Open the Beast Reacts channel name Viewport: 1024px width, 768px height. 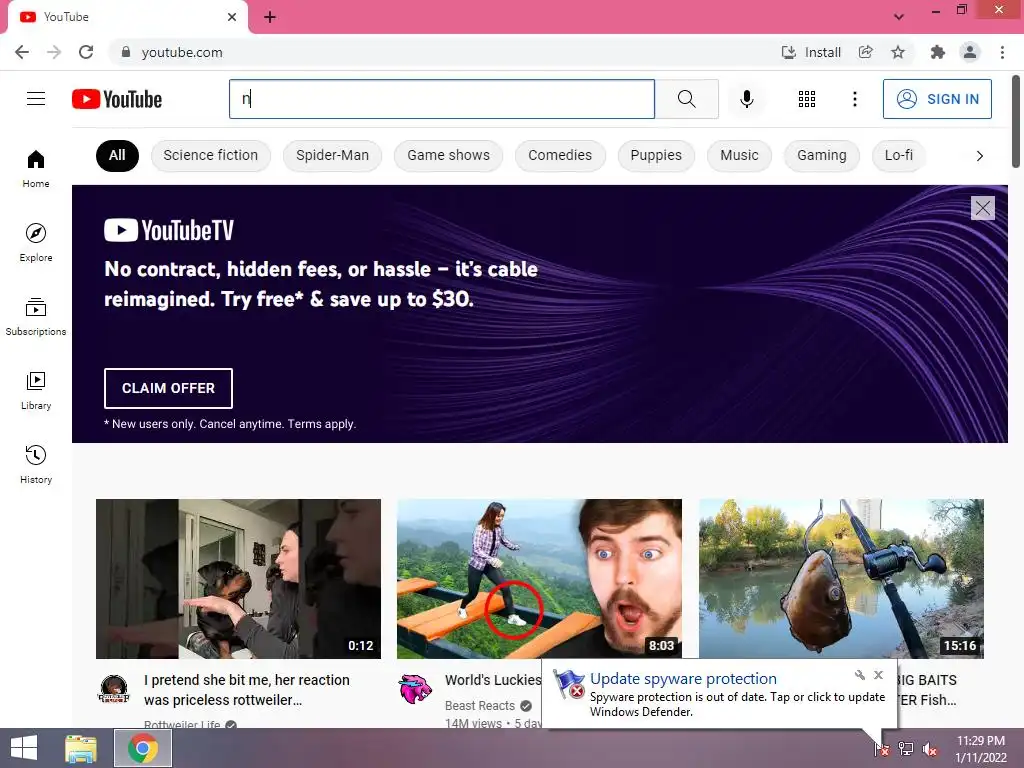[x=480, y=705]
